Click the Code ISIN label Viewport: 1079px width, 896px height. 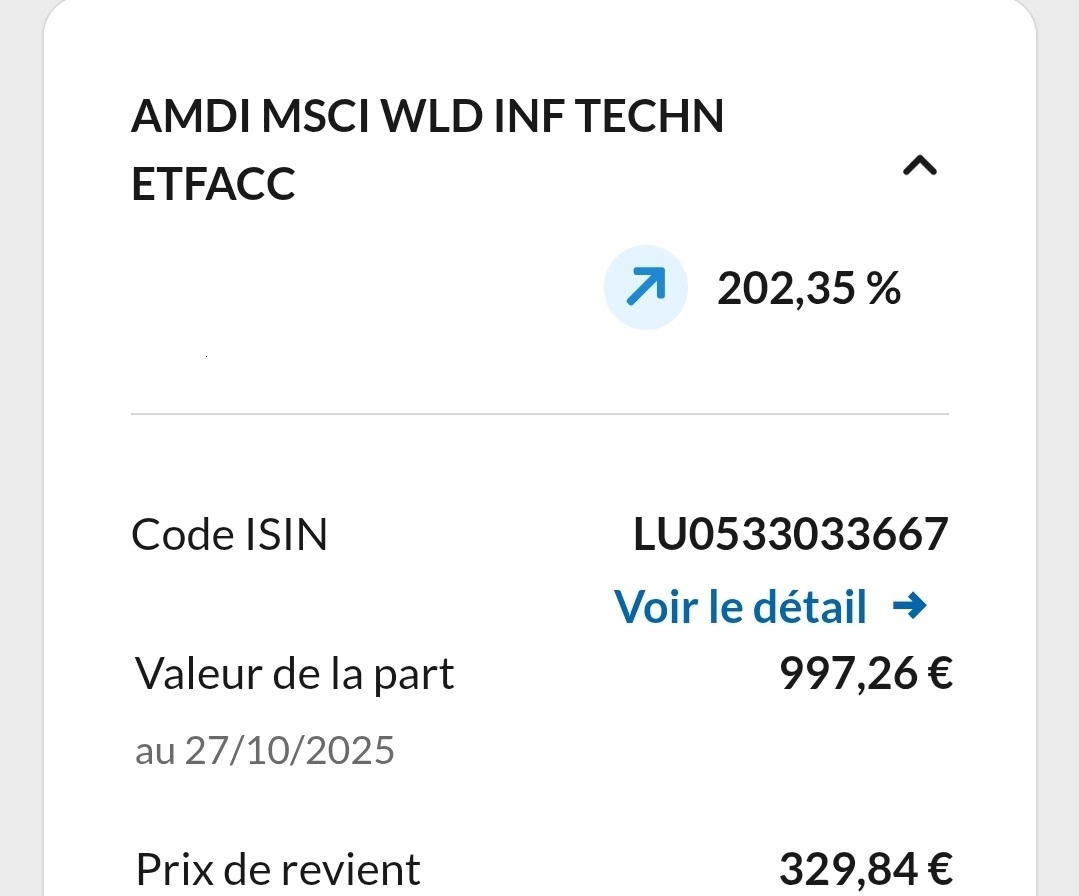[x=229, y=535]
